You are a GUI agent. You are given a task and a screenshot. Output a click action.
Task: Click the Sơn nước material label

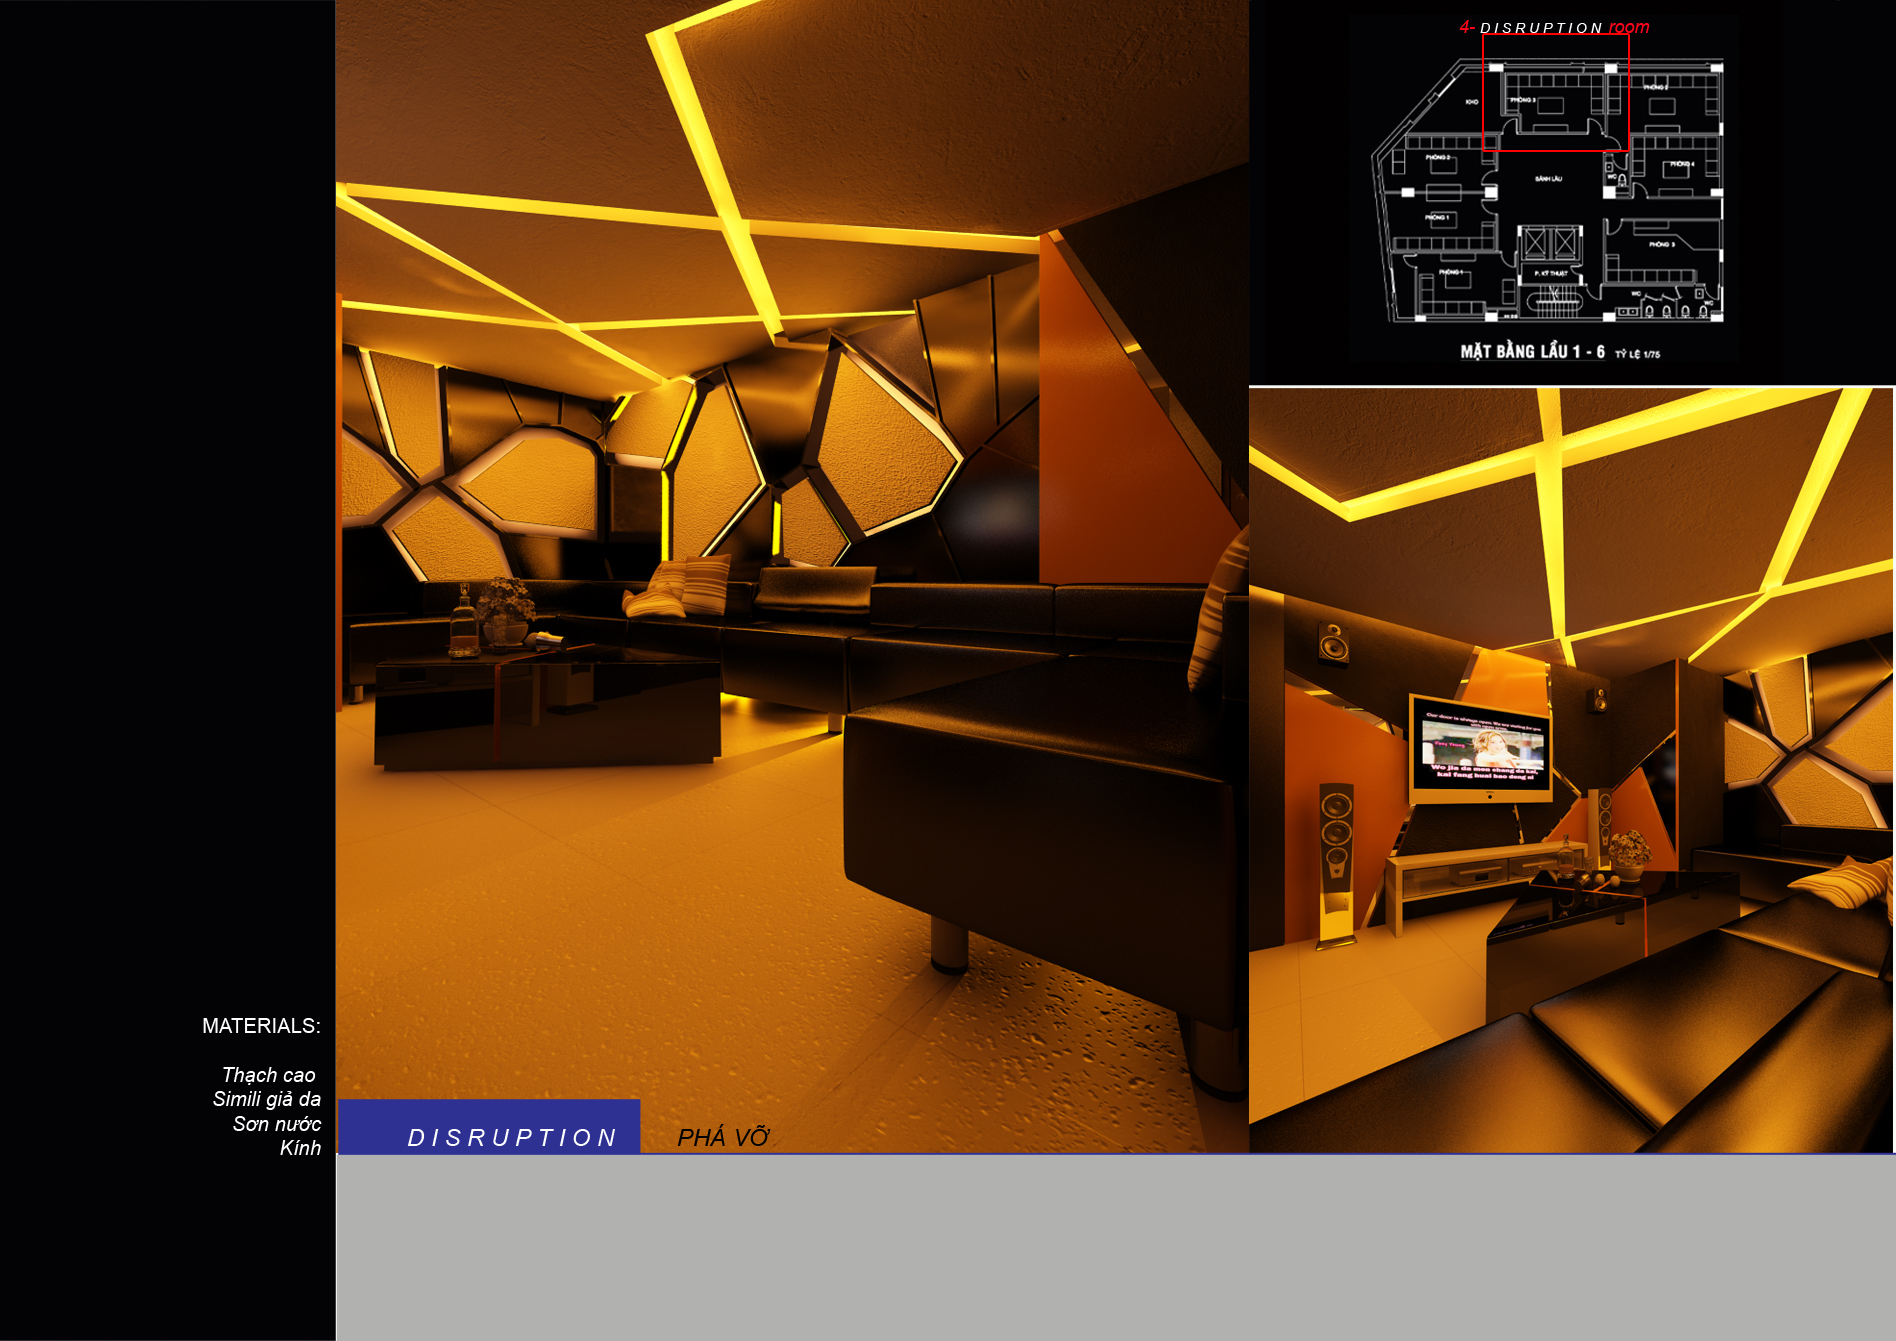point(277,1124)
